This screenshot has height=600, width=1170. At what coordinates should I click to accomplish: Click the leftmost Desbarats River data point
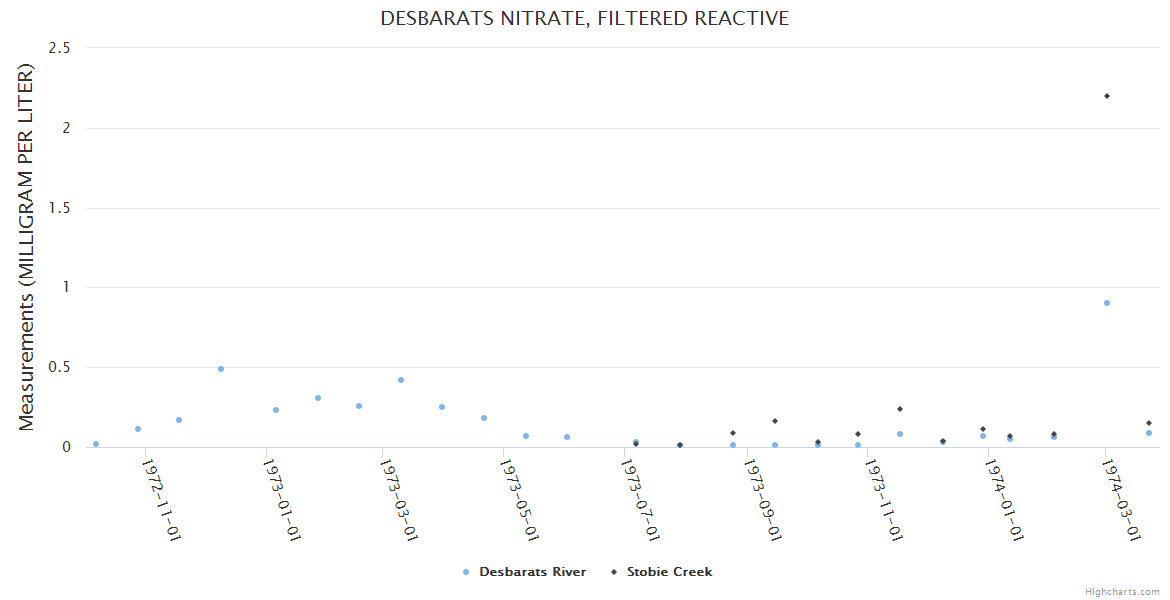point(96,444)
